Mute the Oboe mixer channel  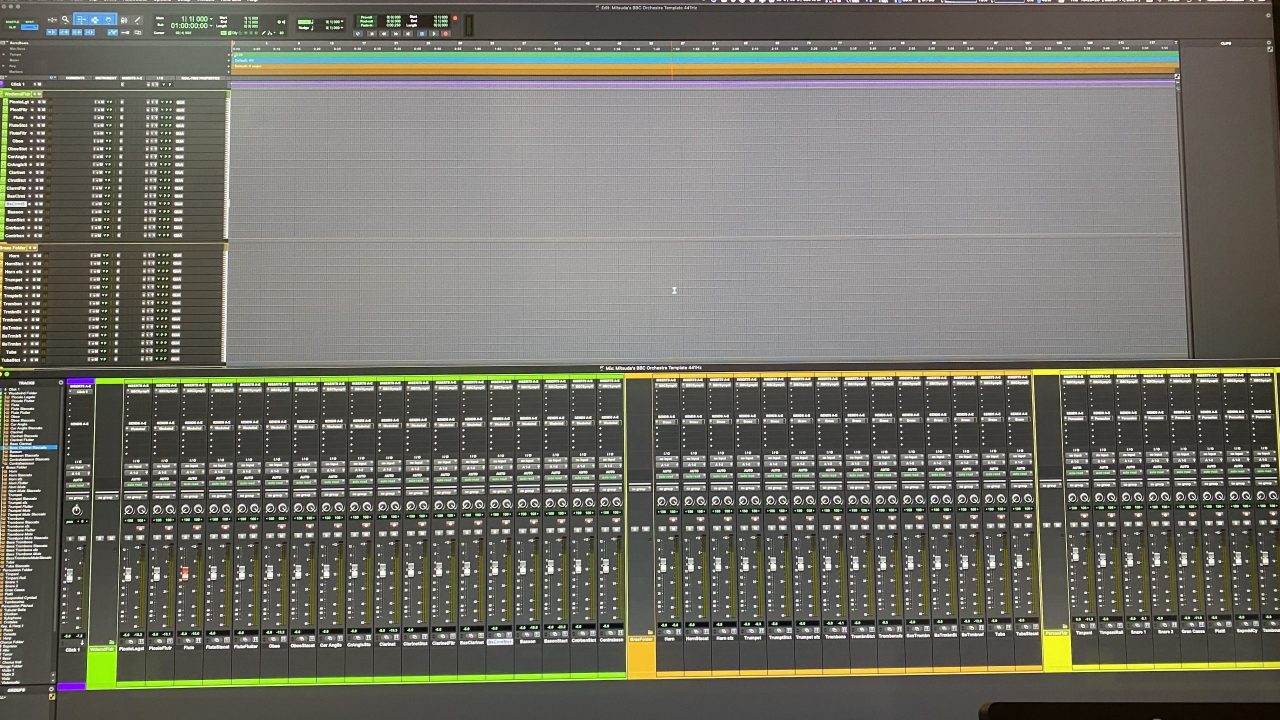click(282, 538)
